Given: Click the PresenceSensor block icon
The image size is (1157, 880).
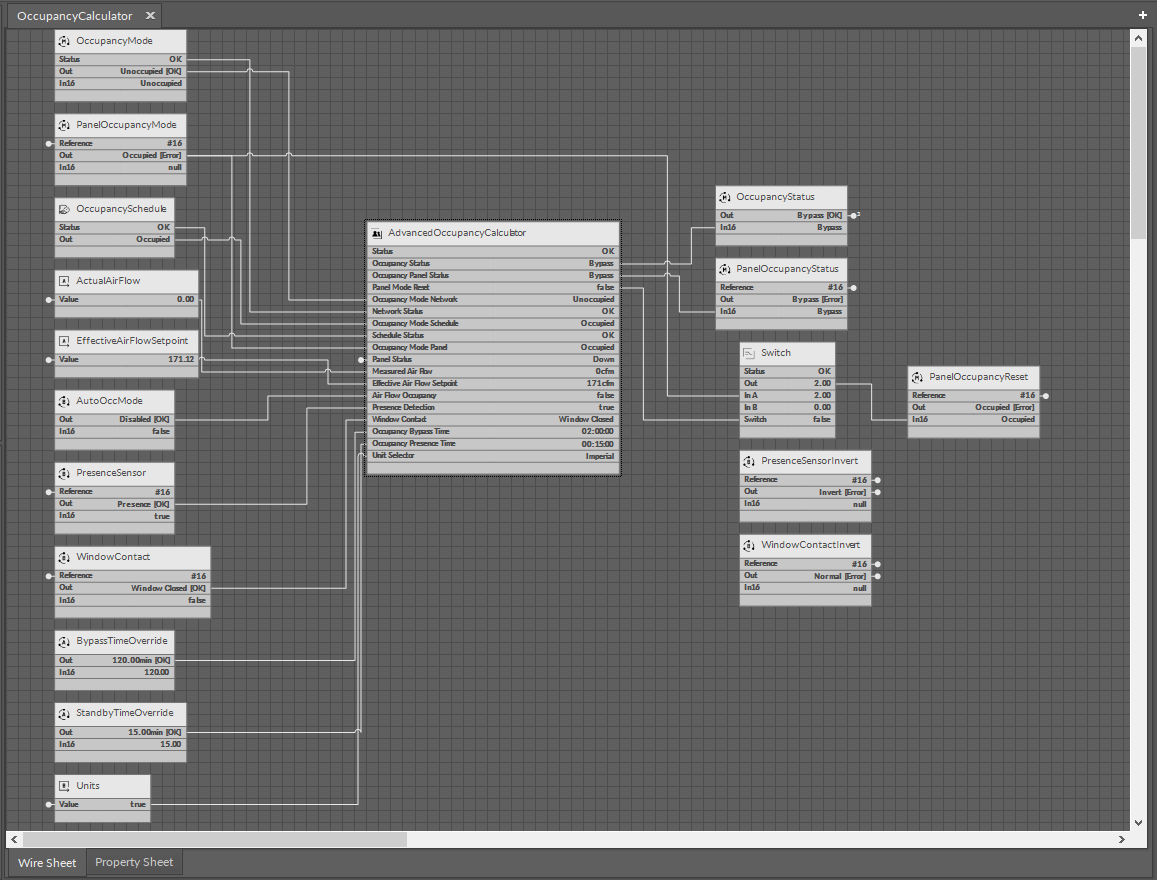Looking at the screenshot, I should tap(64, 473).
